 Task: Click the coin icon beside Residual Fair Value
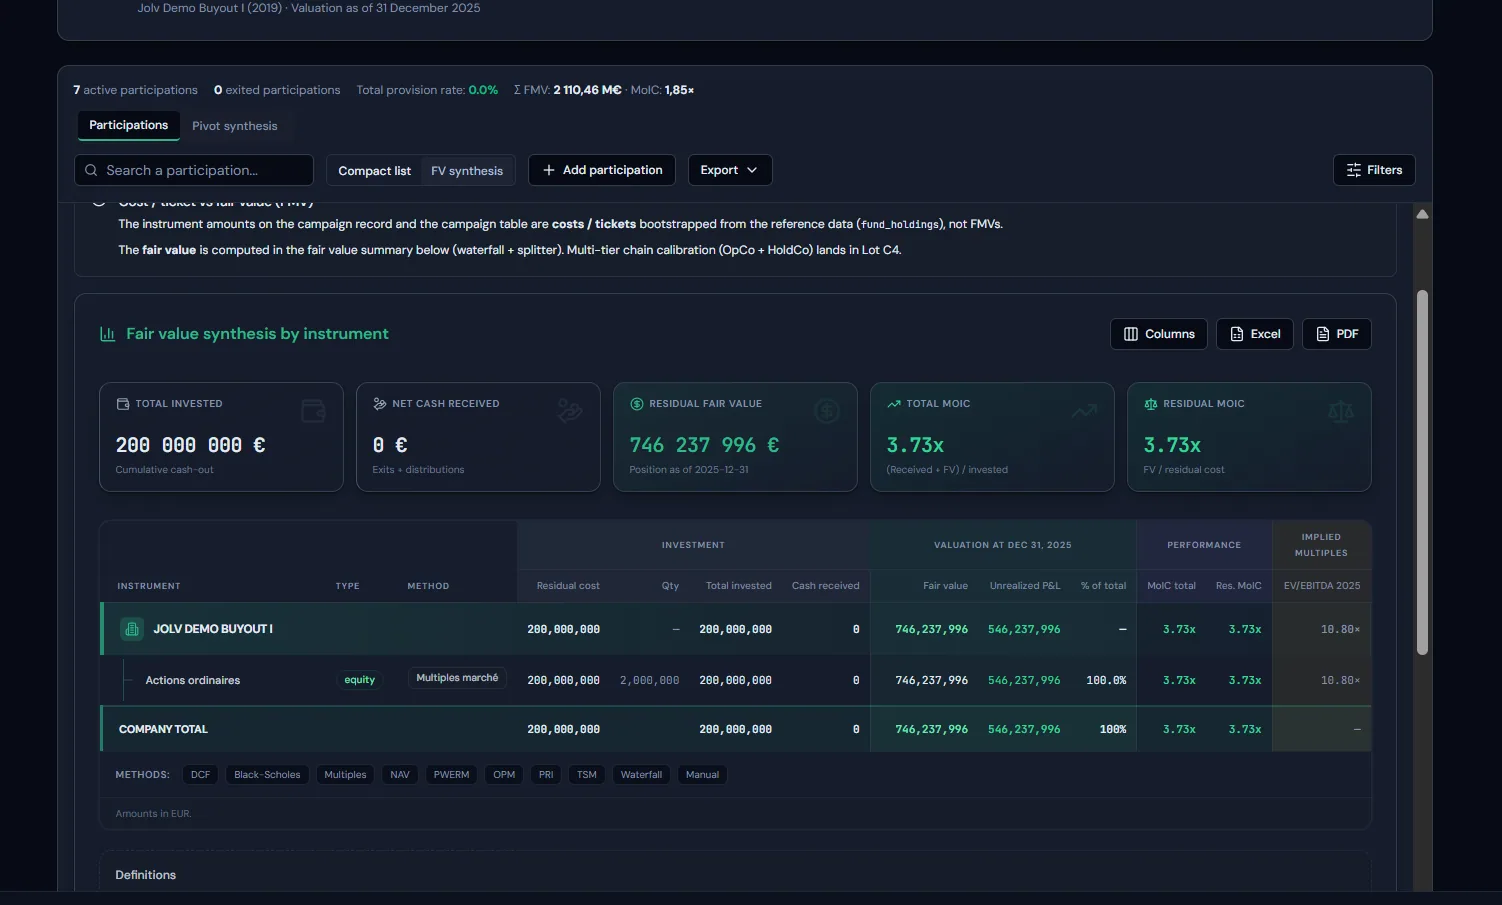coord(637,404)
